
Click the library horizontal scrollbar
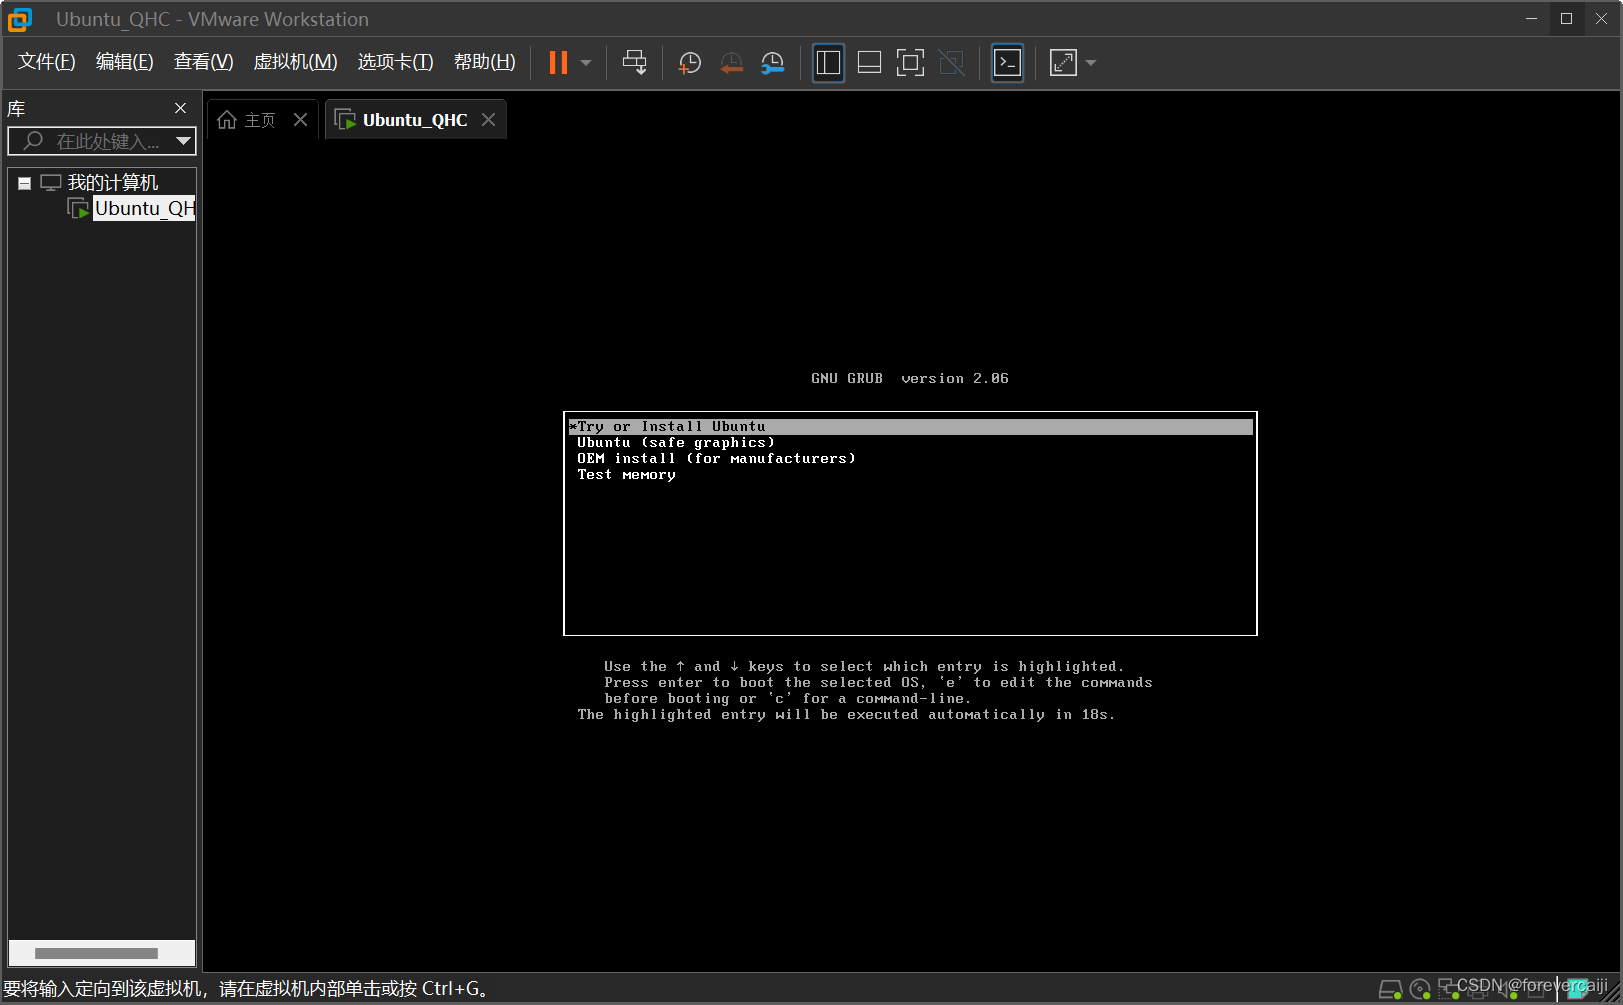click(x=96, y=953)
